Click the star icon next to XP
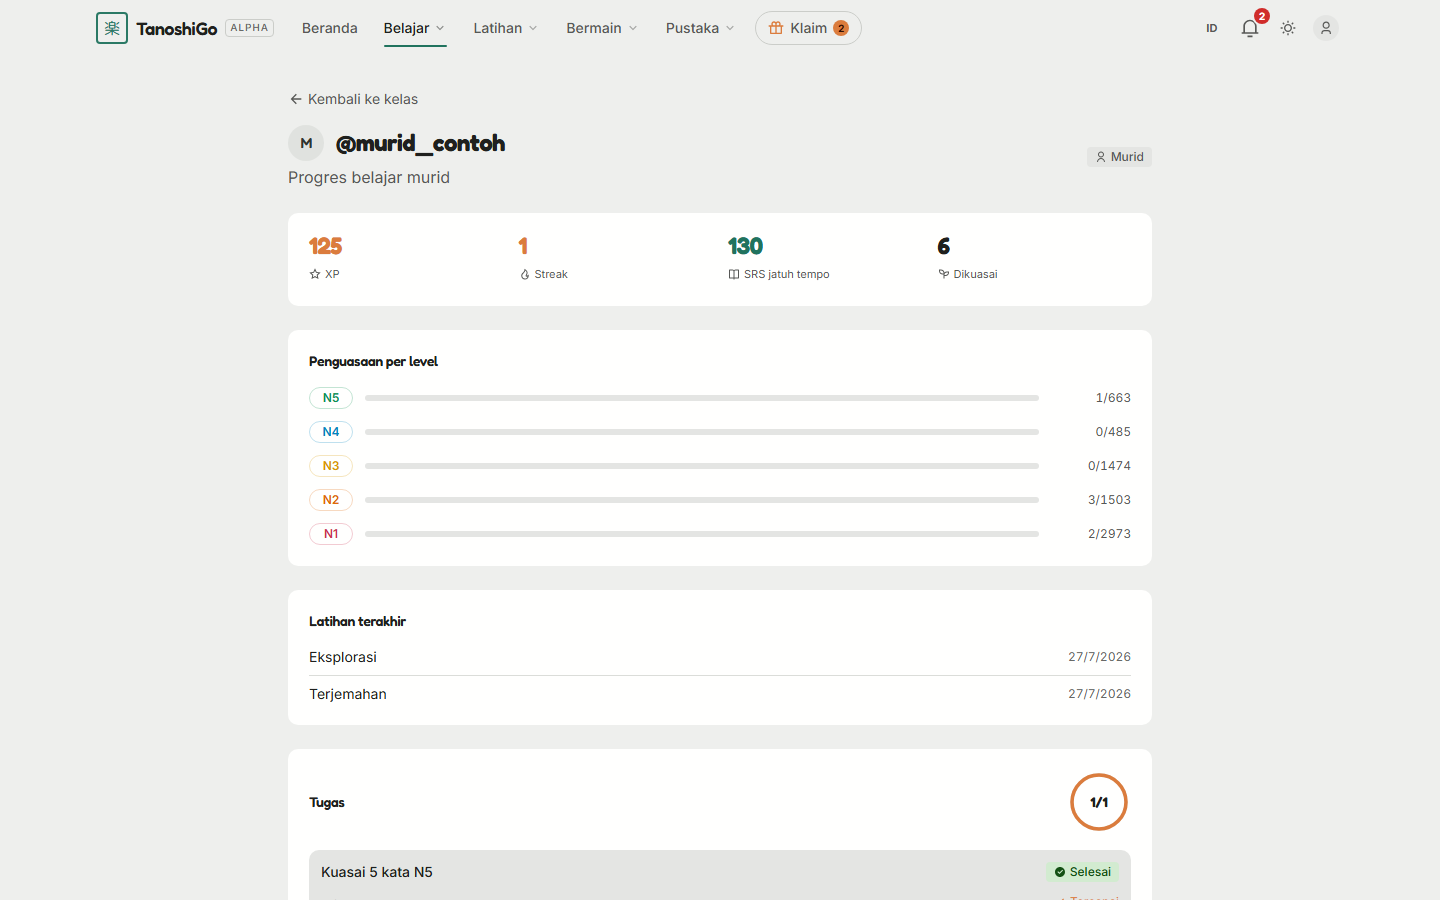Image resolution: width=1440 pixels, height=900 pixels. point(315,274)
